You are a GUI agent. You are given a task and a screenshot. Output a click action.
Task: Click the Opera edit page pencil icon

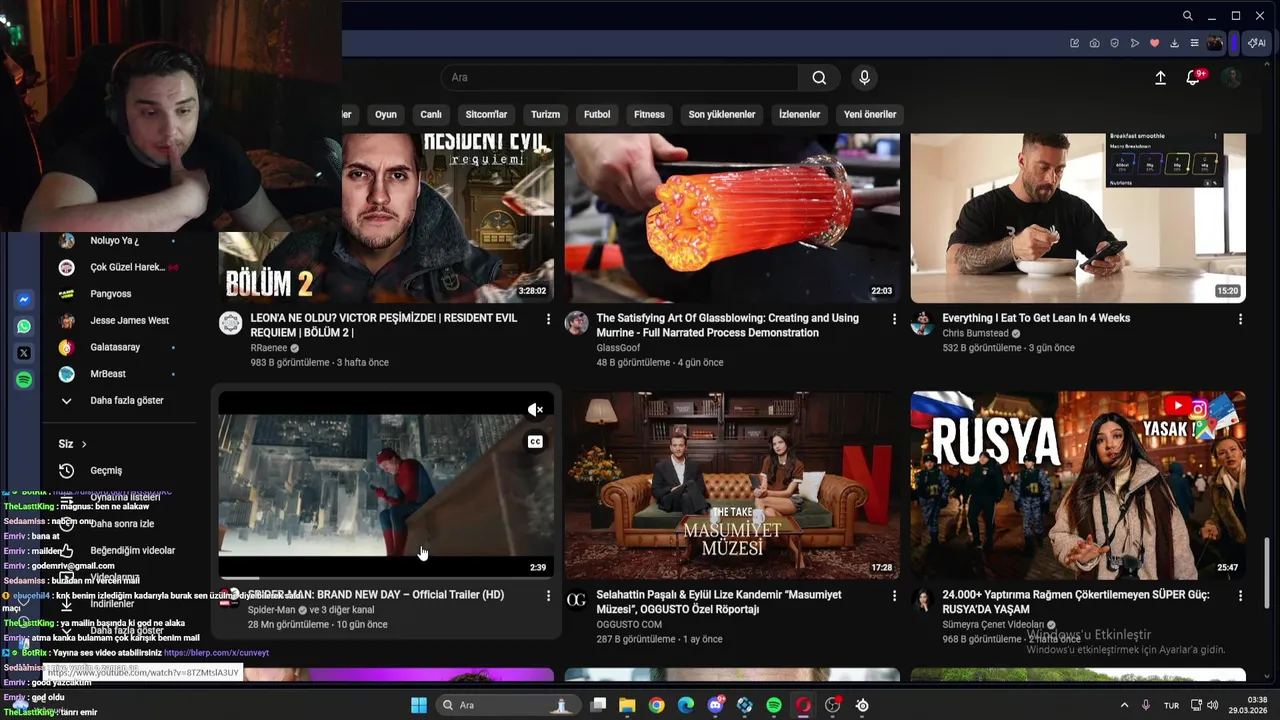click(1074, 43)
